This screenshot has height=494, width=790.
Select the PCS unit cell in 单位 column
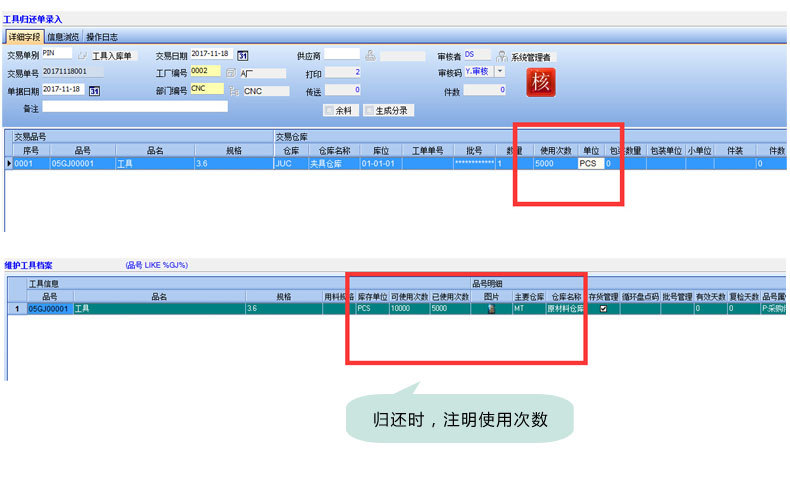[590, 163]
